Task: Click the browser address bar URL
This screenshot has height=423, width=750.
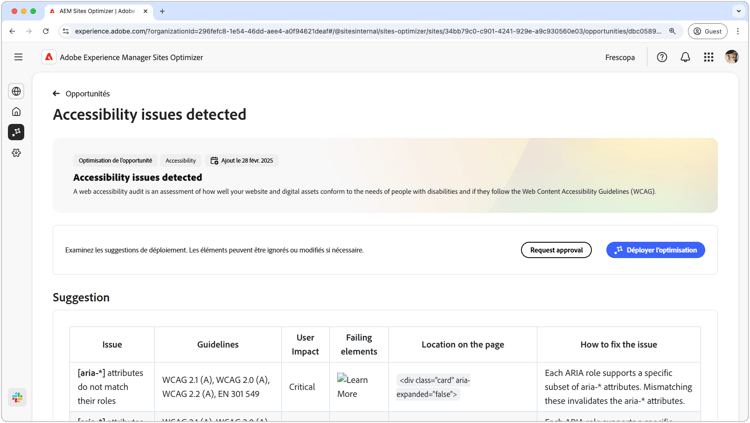Action: click(367, 31)
